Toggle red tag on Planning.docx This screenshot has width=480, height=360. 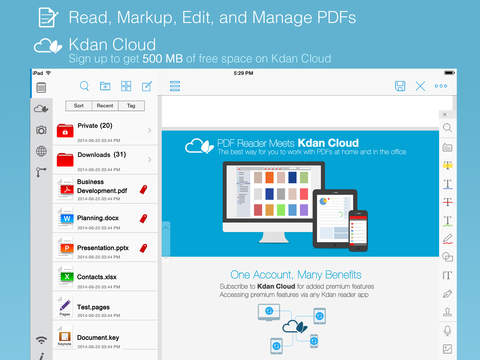143,218
